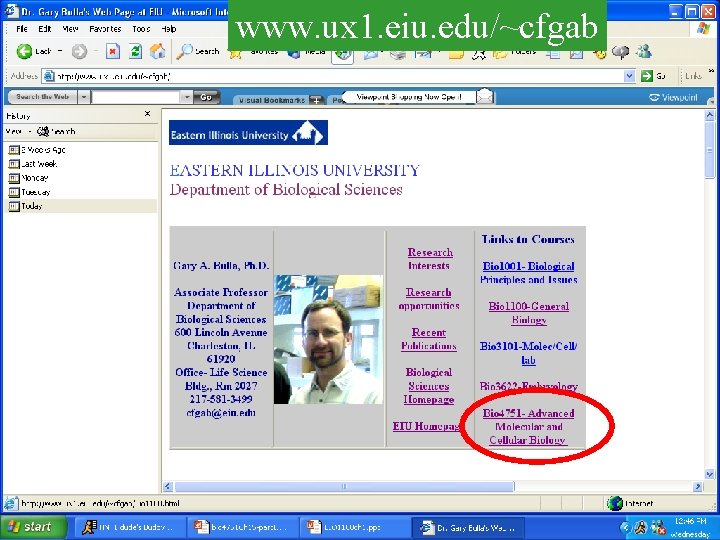Open the Bio3101 Molec/Cell lab link
This screenshot has width=720, height=540.
(x=529, y=353)
